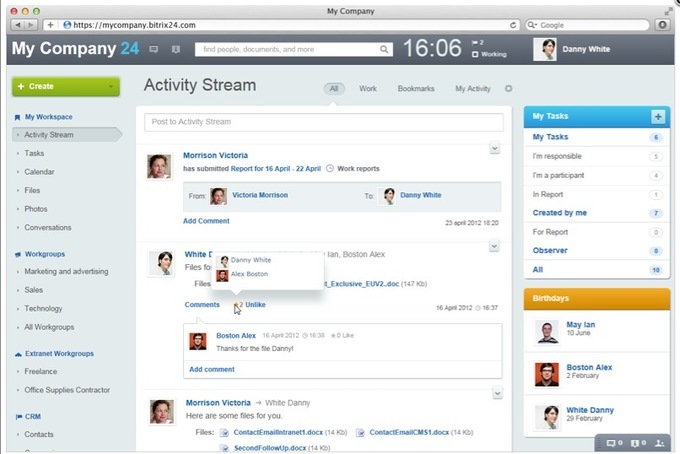Open Files in the left menu
The height and width of the screenshot is (454, 680).
click(x=32, y=190)
